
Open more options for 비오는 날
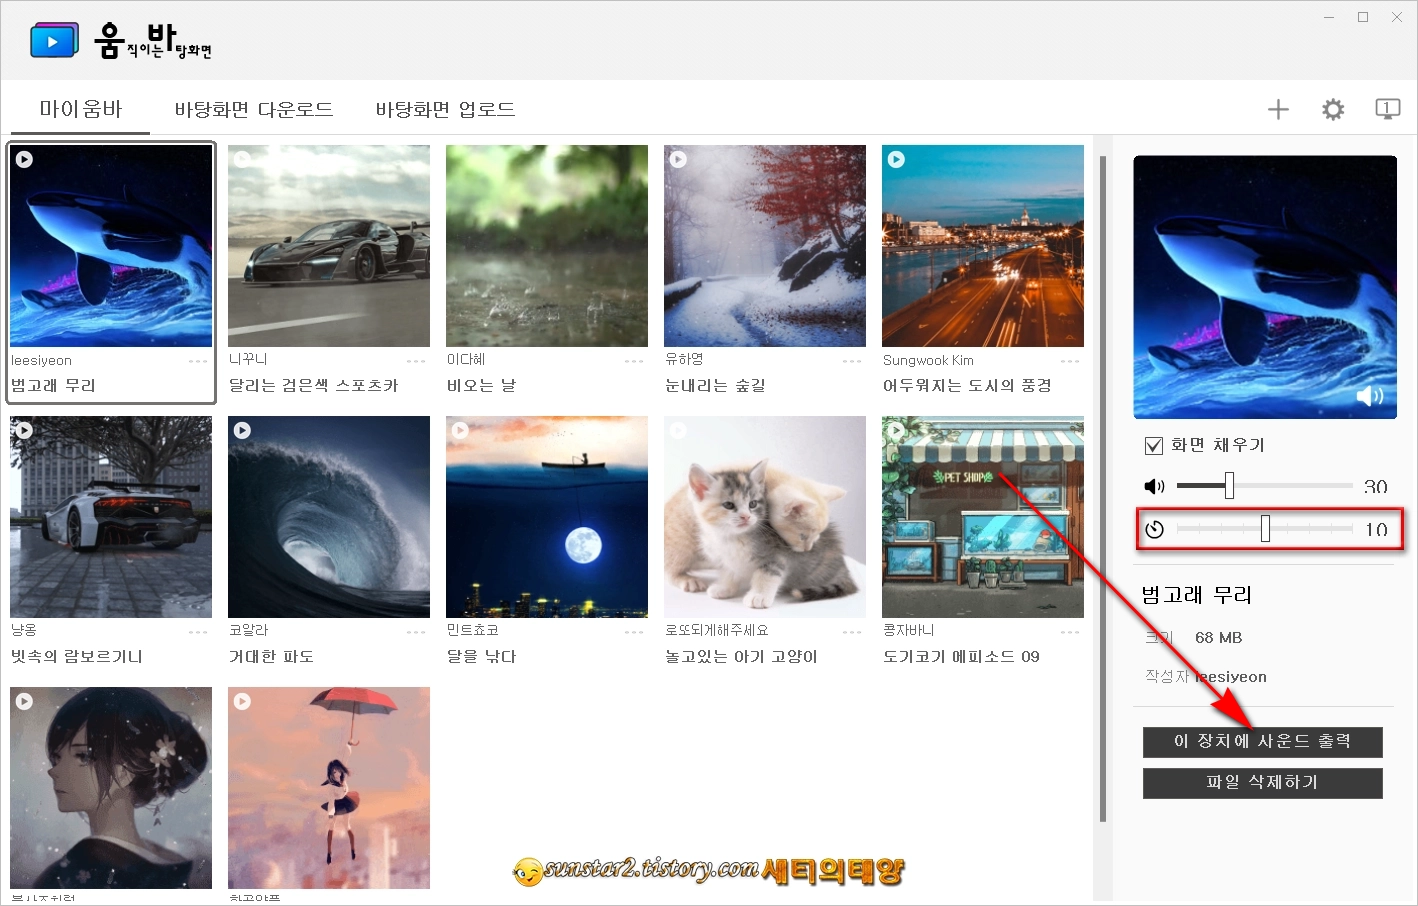pos(634,361)
